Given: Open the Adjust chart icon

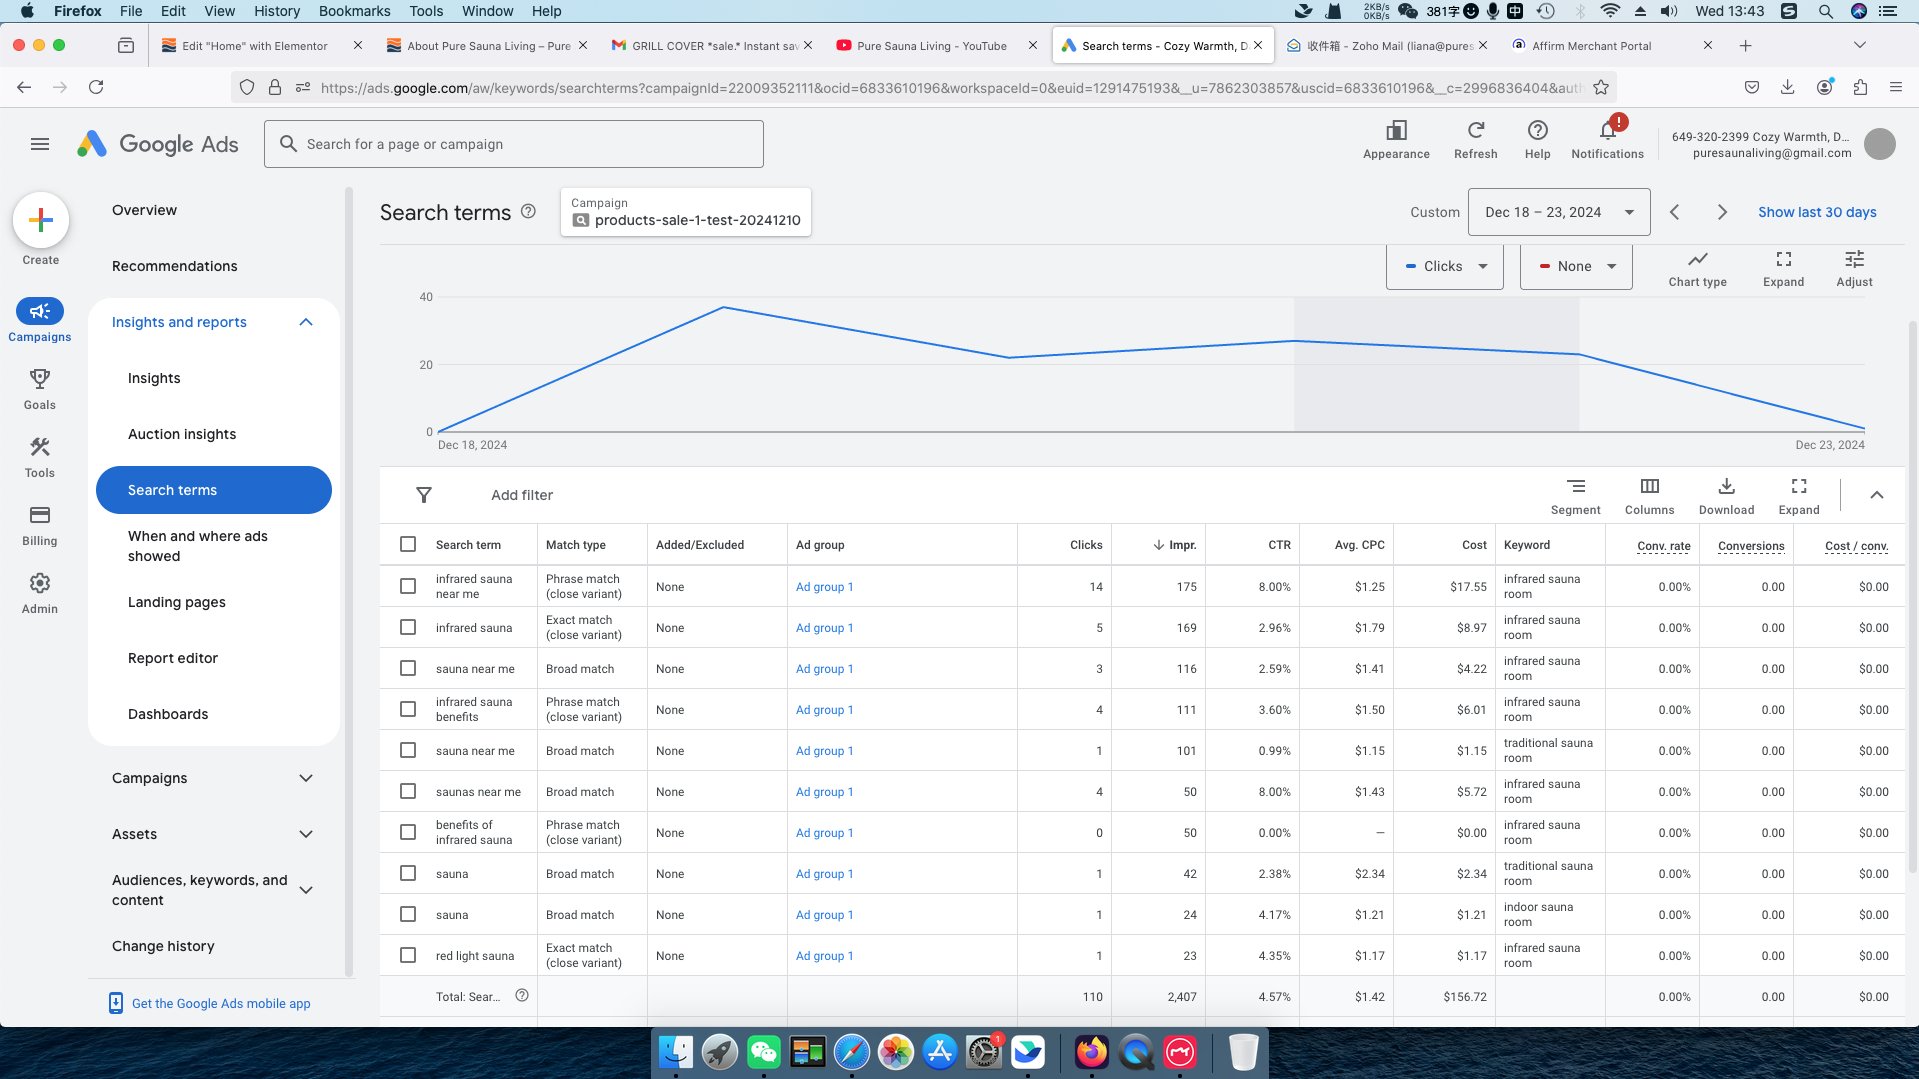Looking at the screenshot, I should pos(1854,259).
